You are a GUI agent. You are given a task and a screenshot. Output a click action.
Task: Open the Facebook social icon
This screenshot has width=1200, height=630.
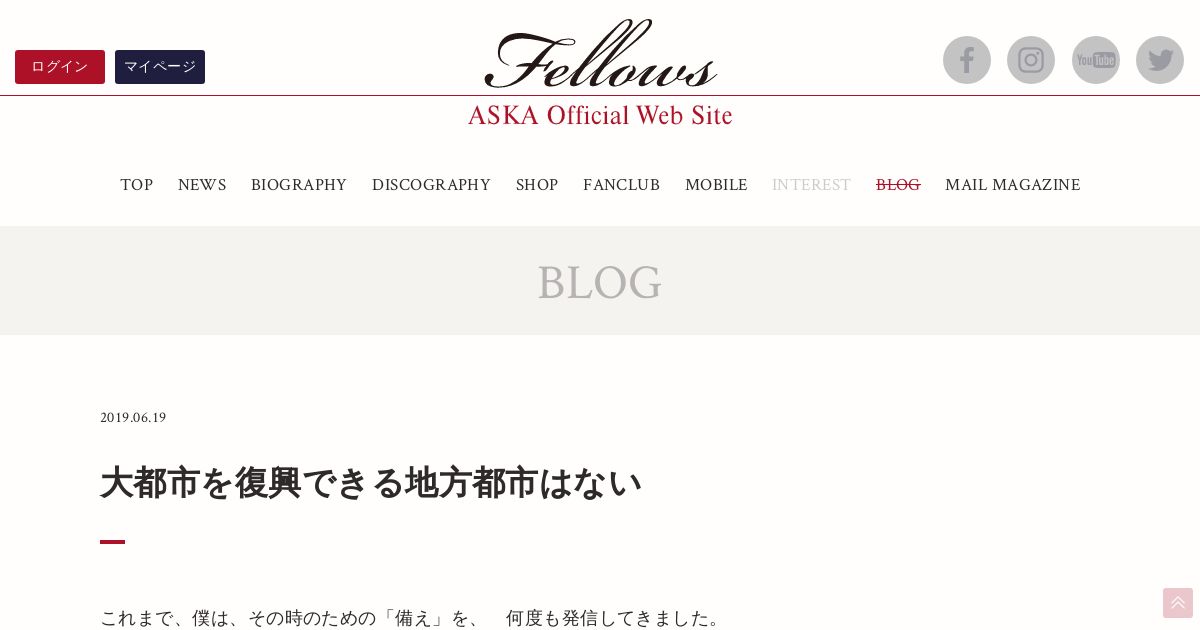pyautogui.click(x=967, y=60)
